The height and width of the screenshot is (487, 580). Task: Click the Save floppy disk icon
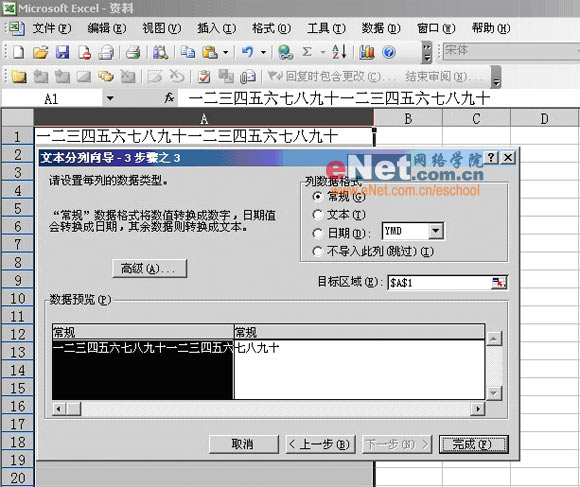[62, 52]
